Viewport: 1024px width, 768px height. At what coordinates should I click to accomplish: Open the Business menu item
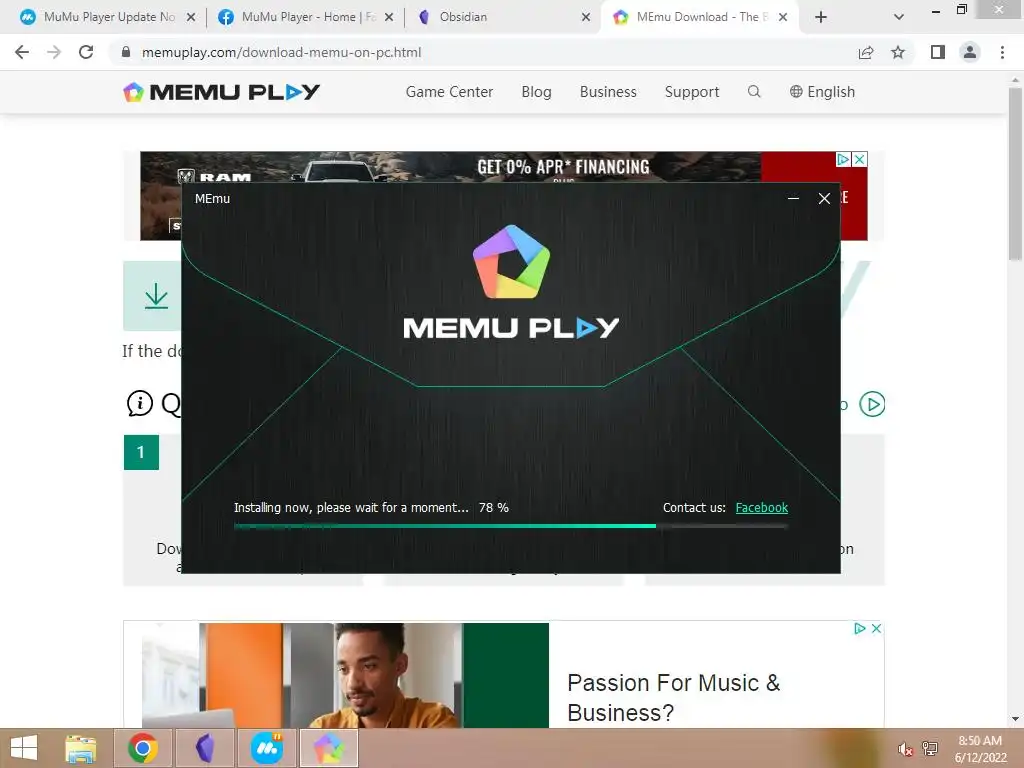tap(608, 92)
